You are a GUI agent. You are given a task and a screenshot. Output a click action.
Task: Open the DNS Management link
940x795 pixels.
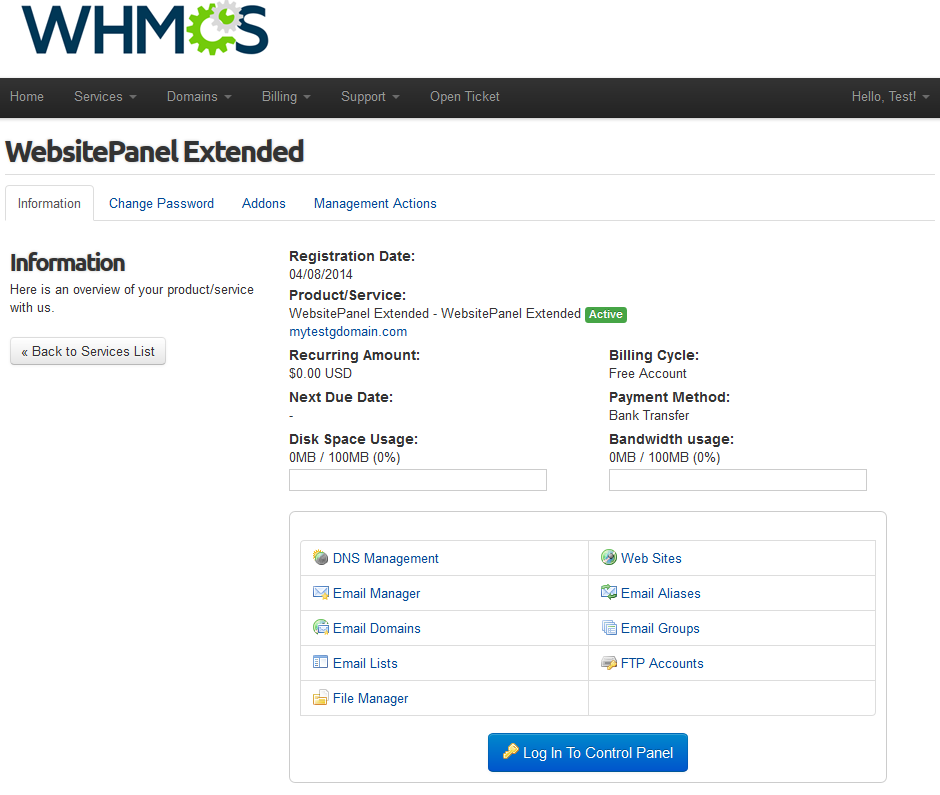pos(385,558)
